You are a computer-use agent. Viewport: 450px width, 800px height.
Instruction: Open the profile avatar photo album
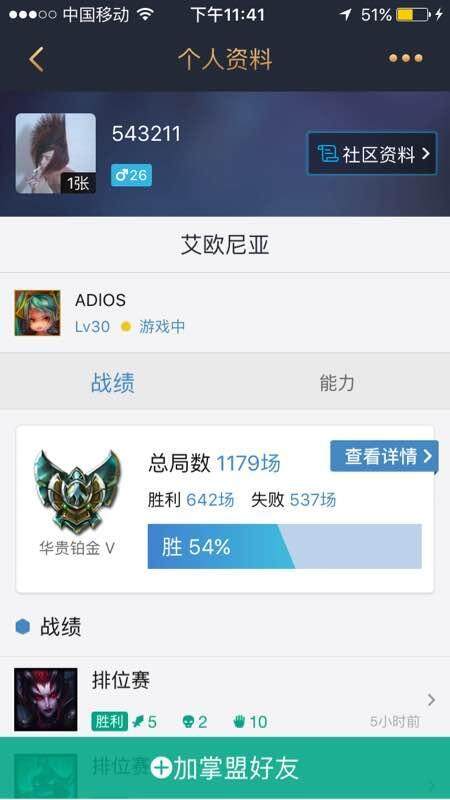point(56,154)
